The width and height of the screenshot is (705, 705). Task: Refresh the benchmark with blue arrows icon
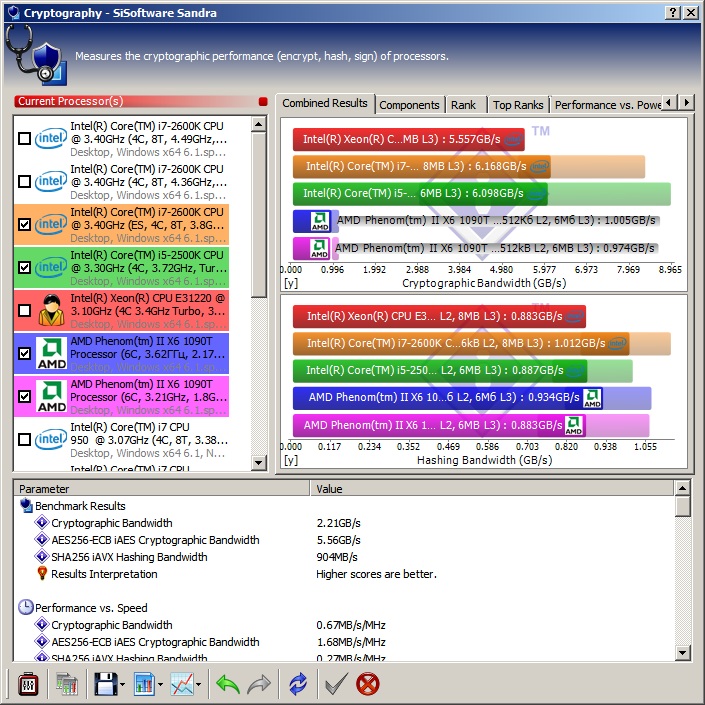298,684
